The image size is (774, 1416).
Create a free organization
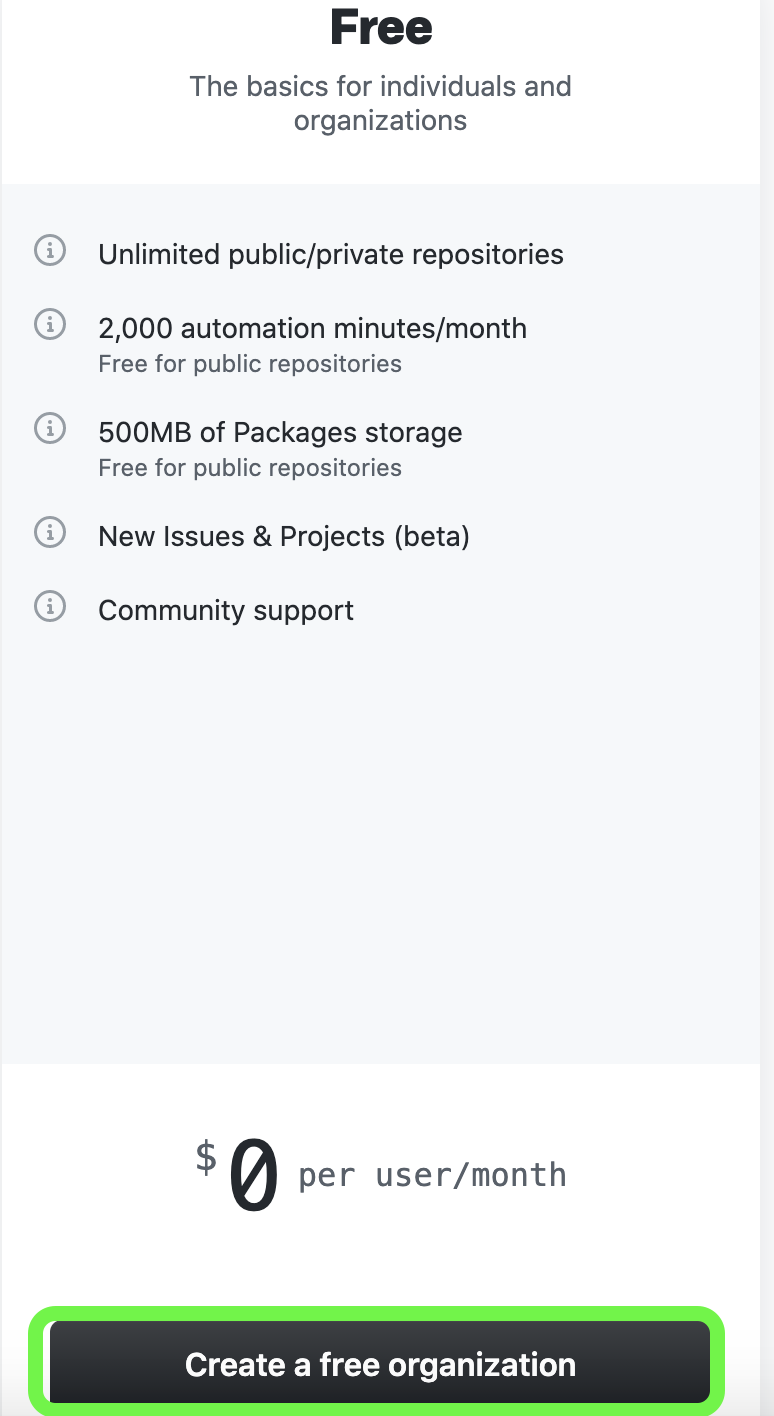[x=380, y=1364]
